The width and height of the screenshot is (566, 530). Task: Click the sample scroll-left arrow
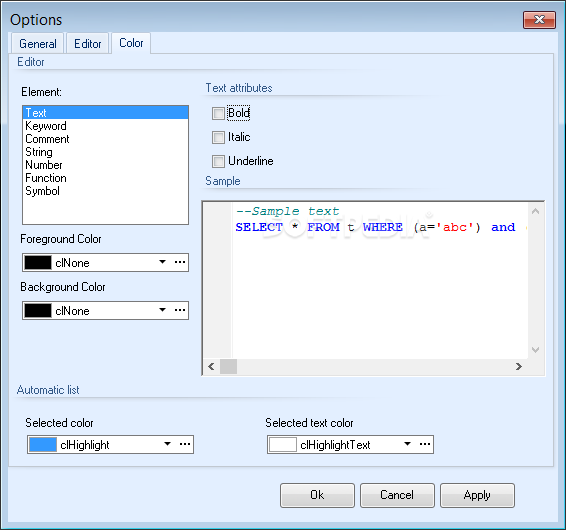212,366
